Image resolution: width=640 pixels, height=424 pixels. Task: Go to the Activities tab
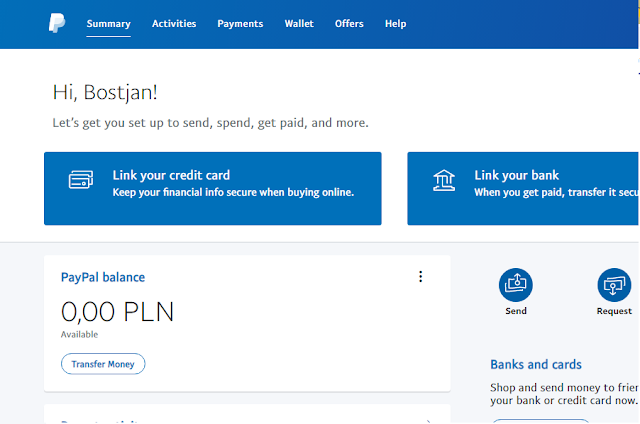click(x=174, y=24)
